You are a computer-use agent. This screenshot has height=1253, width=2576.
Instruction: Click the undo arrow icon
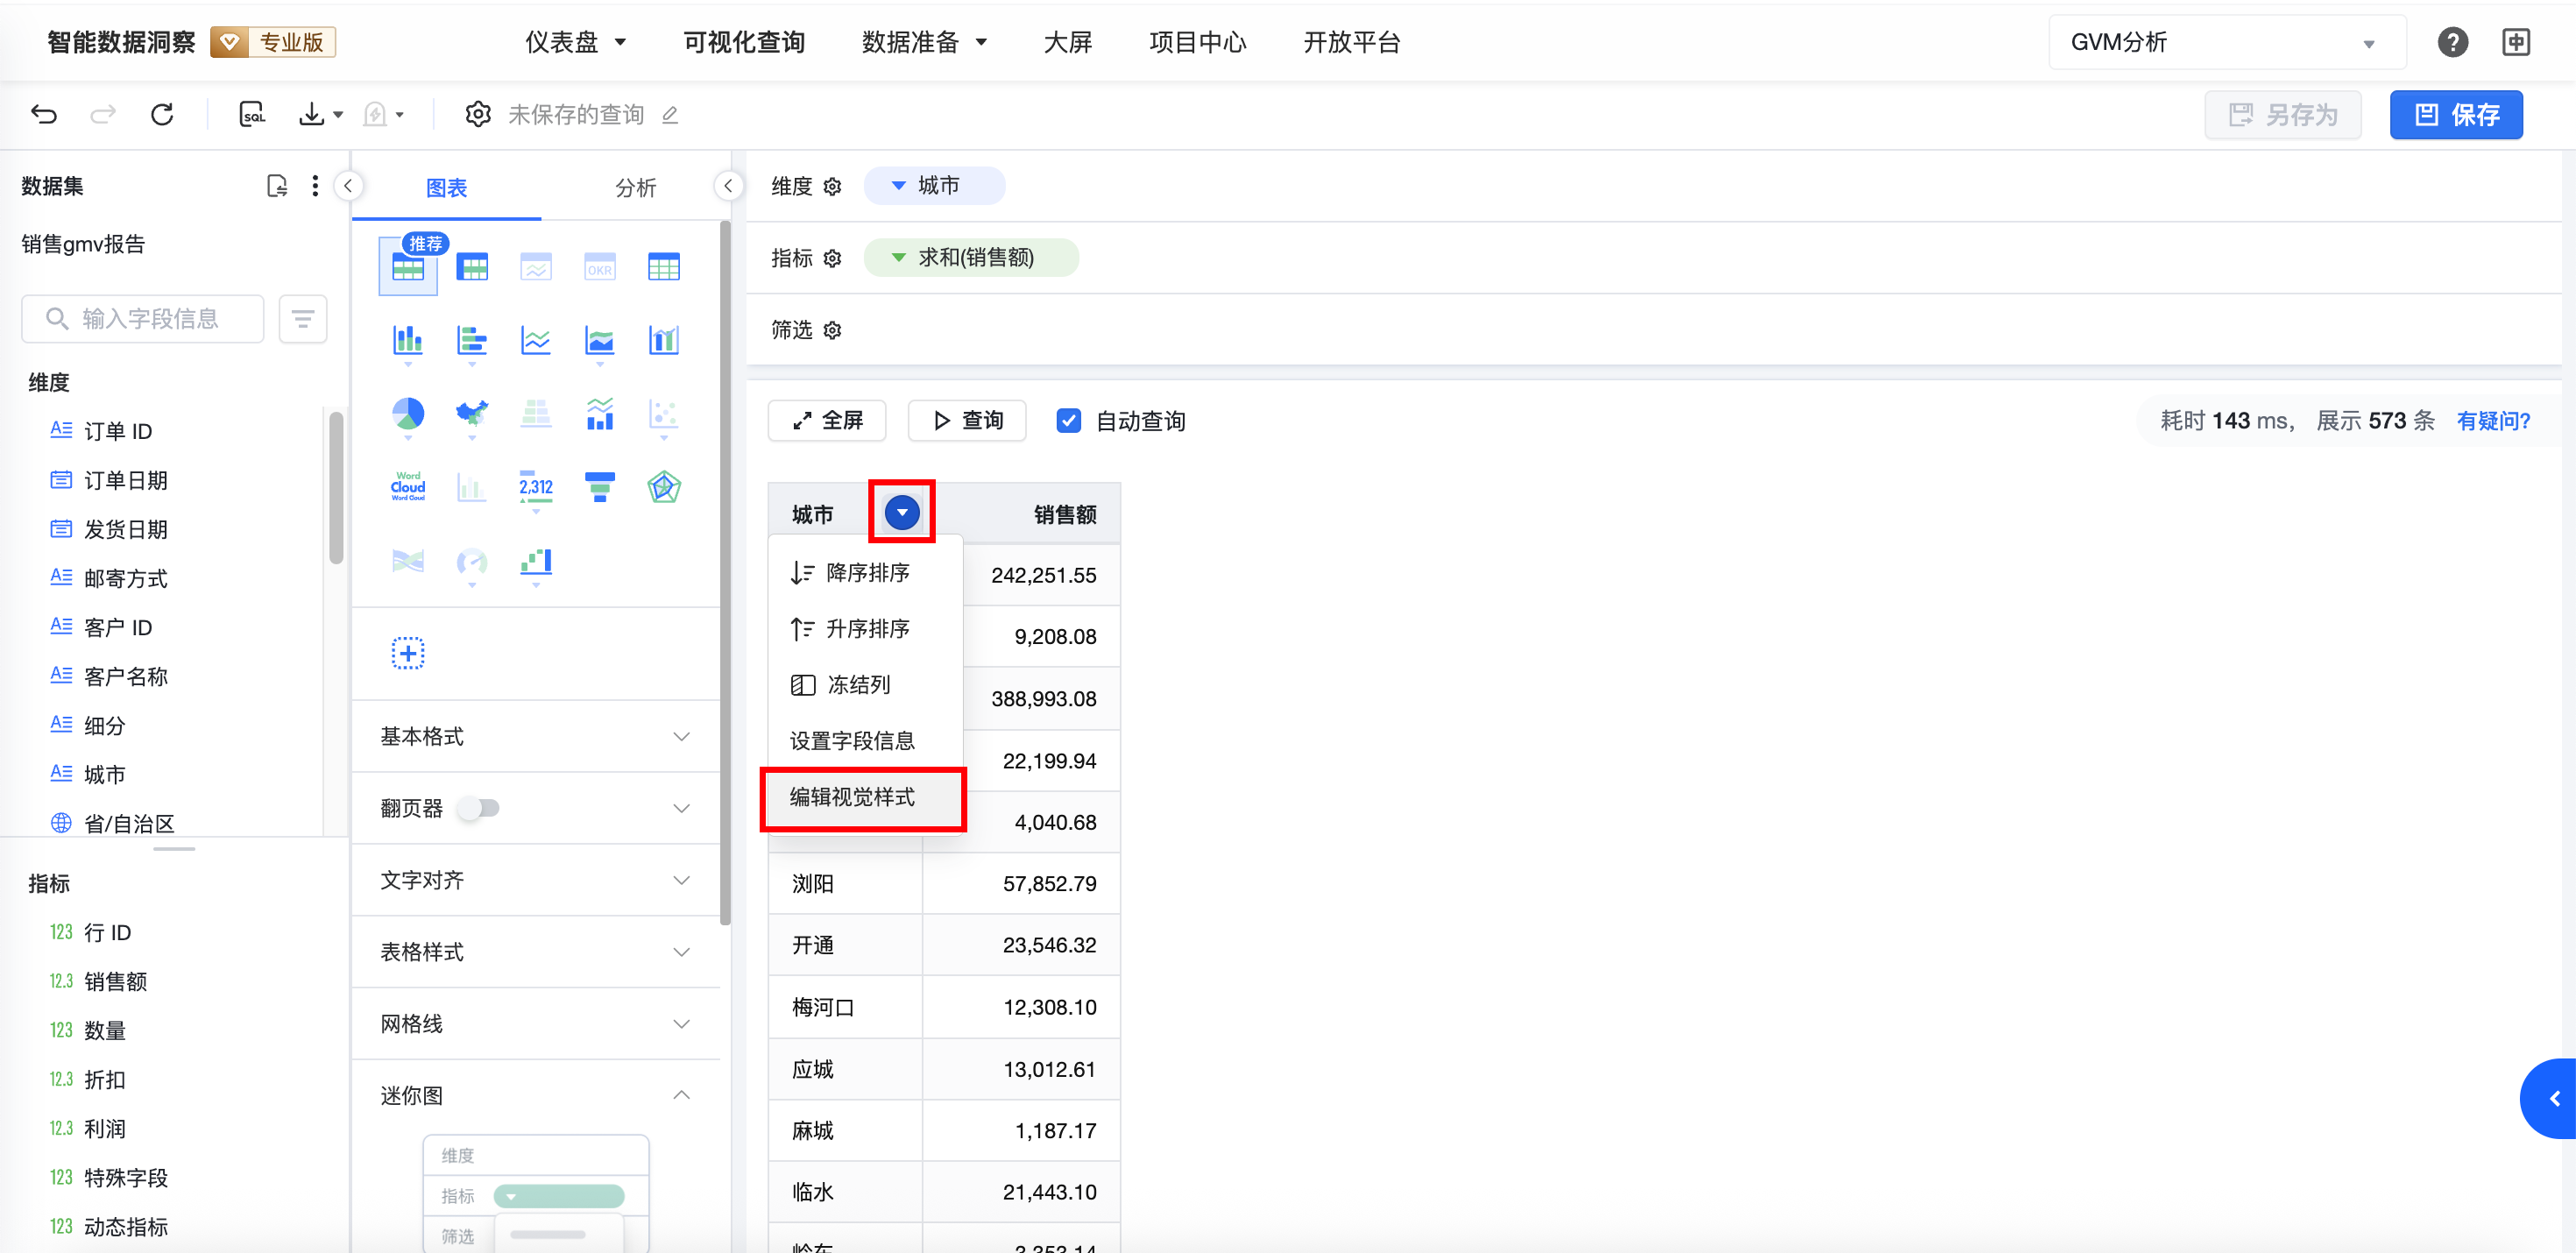tap(44, 114)
